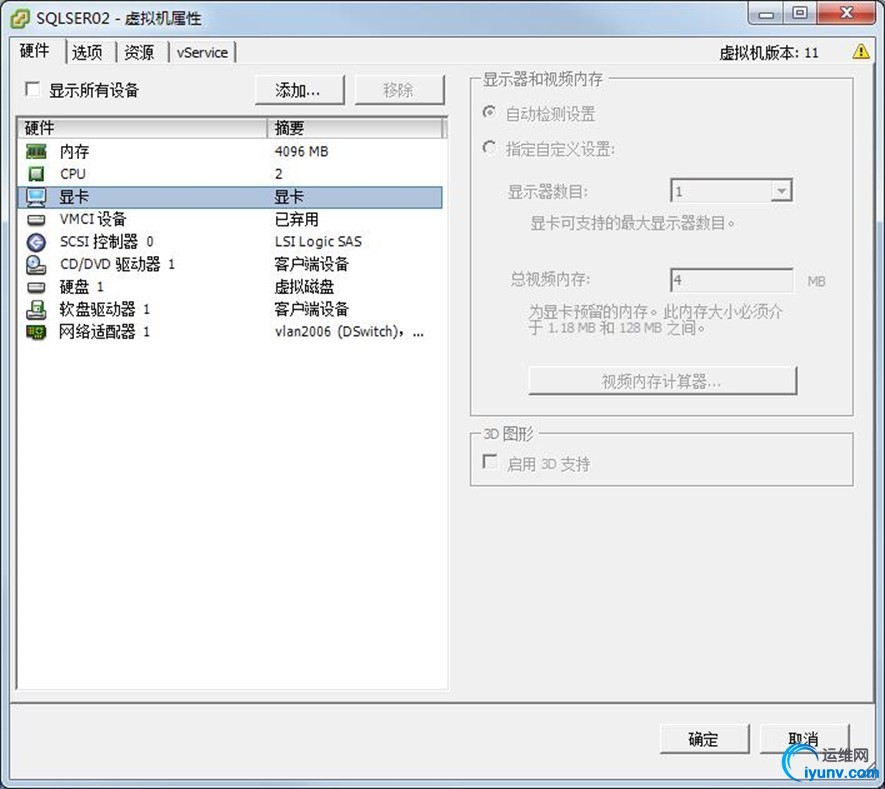Click the 4096 MB summary value
The image size is (885, 789).
[301, 151]
